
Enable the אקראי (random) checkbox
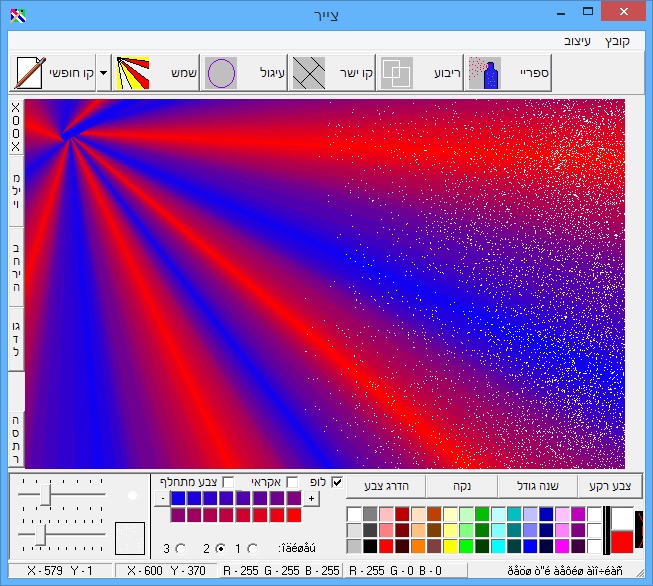tap(292, 482)
